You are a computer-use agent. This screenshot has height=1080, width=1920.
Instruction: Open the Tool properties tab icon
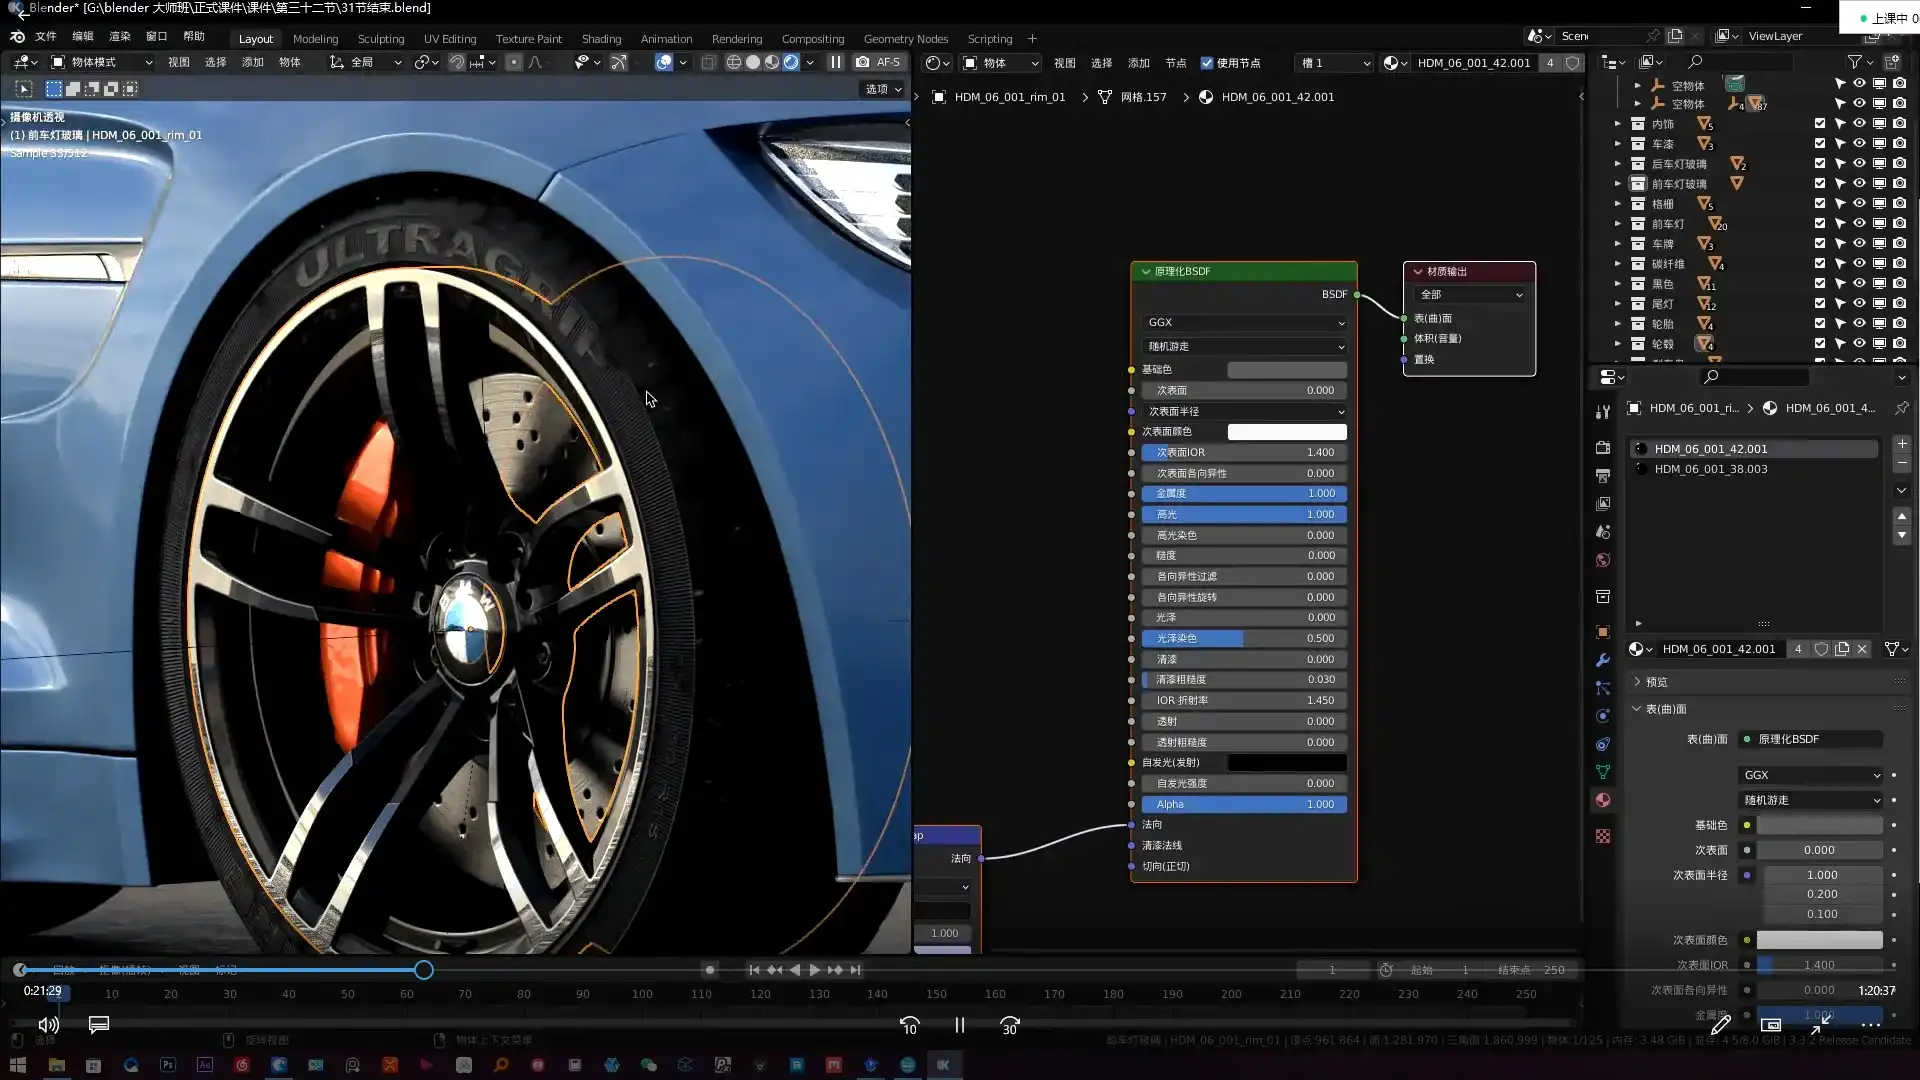pos(1603,411)
